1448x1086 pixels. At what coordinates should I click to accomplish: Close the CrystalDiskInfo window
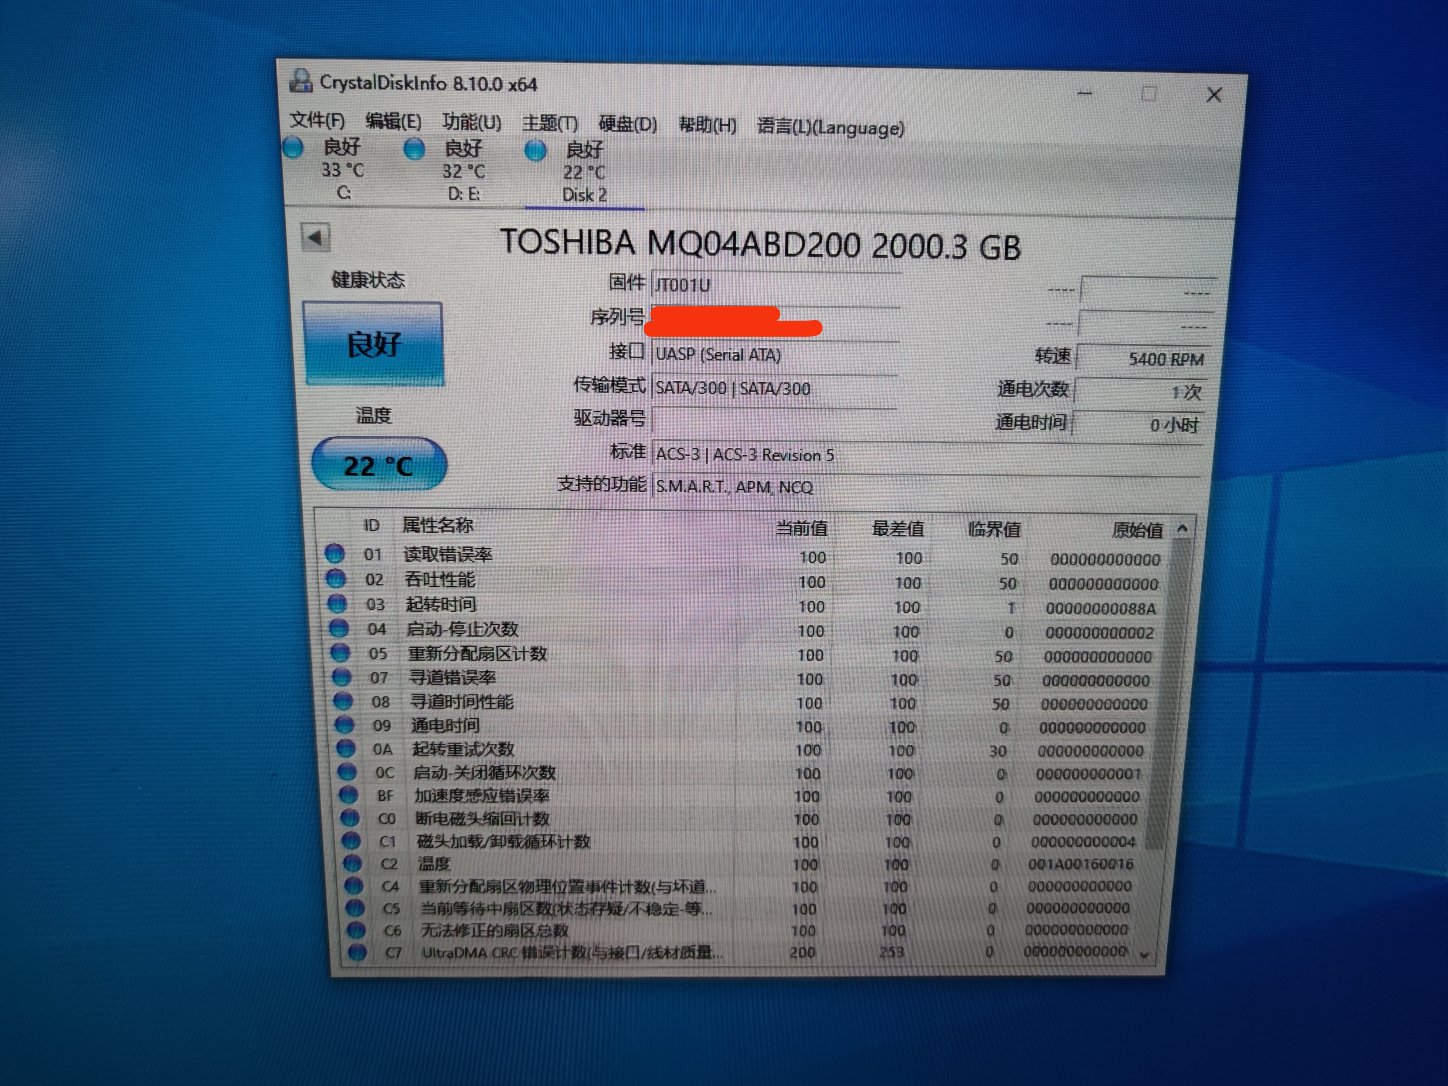pos(1214,95)
